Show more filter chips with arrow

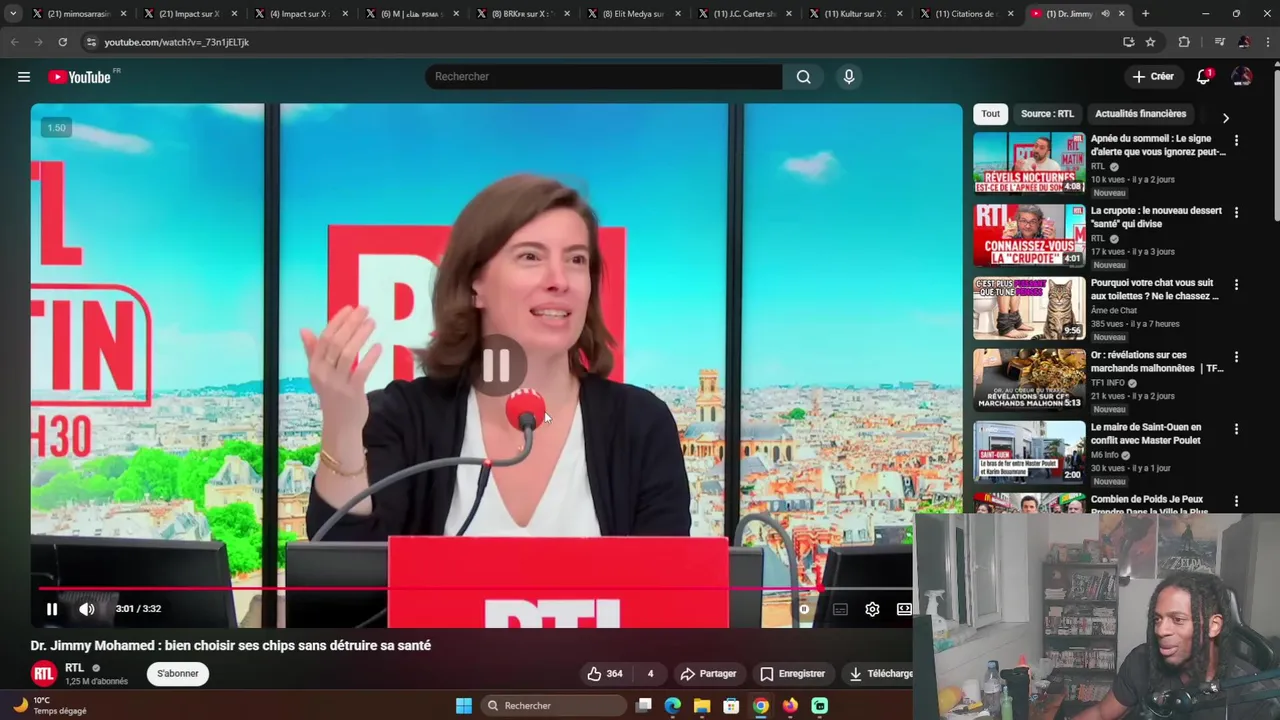(x=1226, y=118)
